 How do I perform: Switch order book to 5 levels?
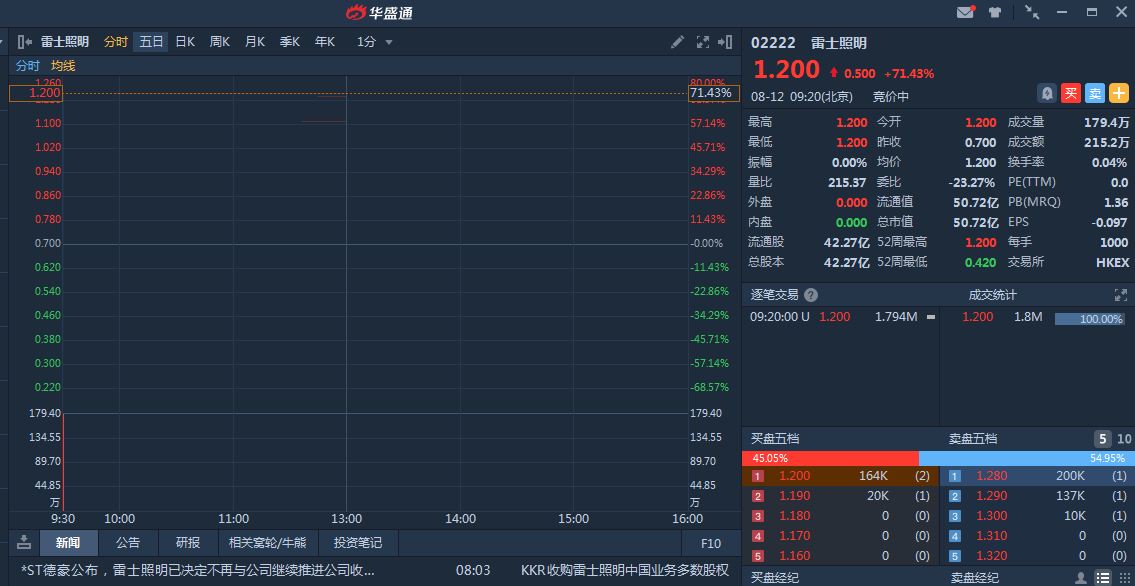[1102, 439]
